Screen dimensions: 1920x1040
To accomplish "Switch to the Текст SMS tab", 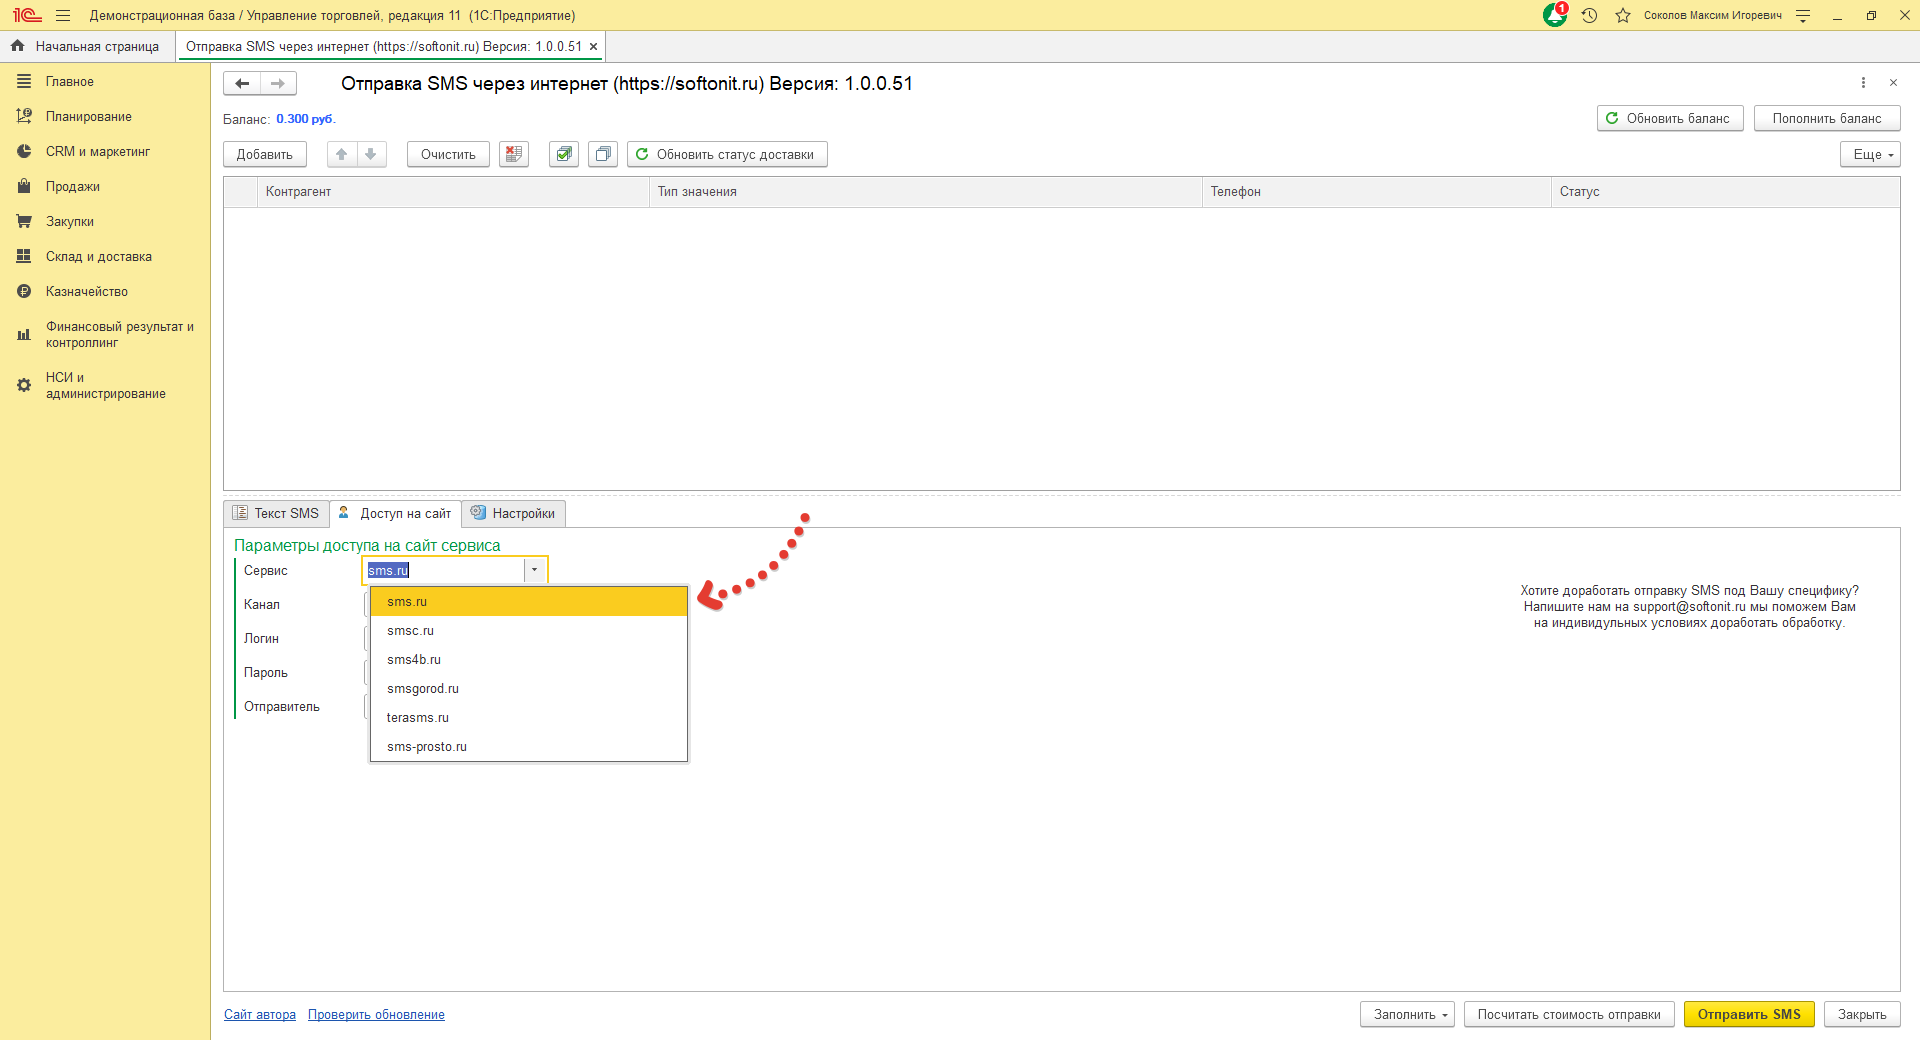I will pyautogui.click(x=276, y=513).
